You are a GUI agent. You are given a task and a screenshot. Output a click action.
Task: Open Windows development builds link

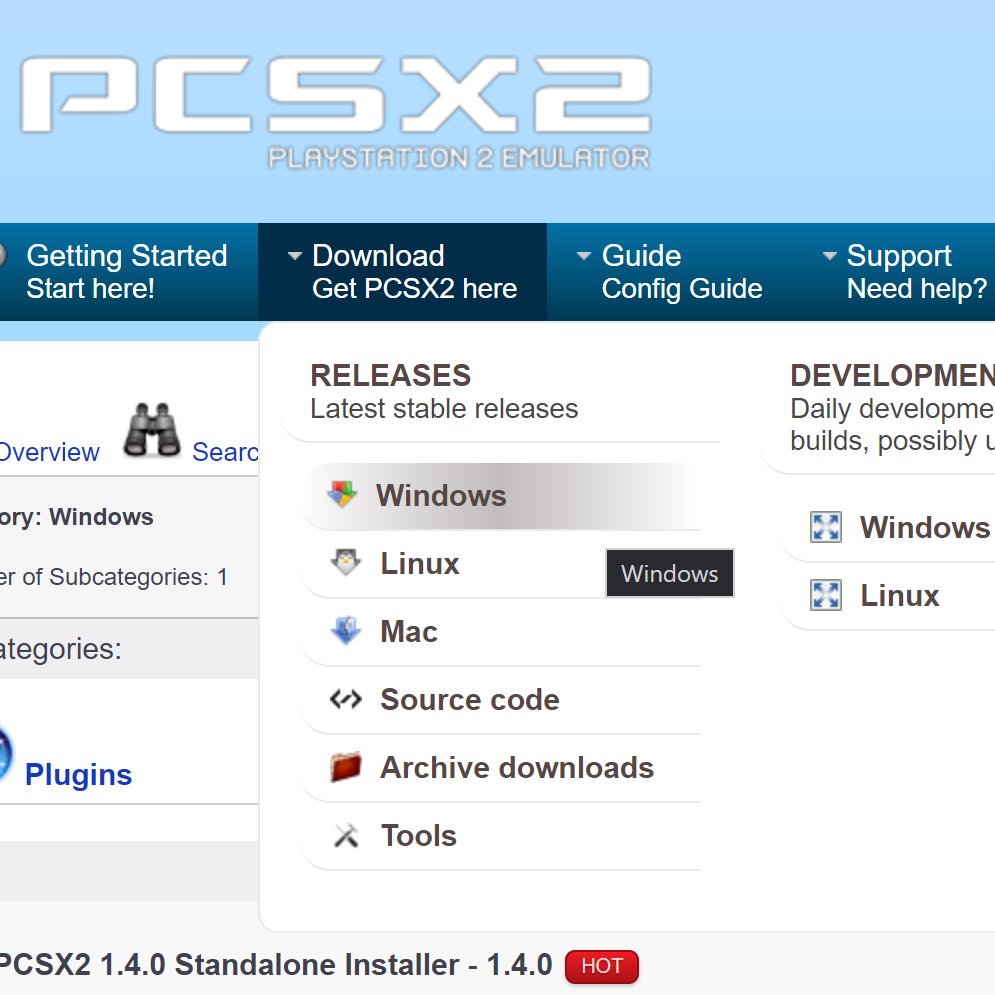tap(925, 527)
